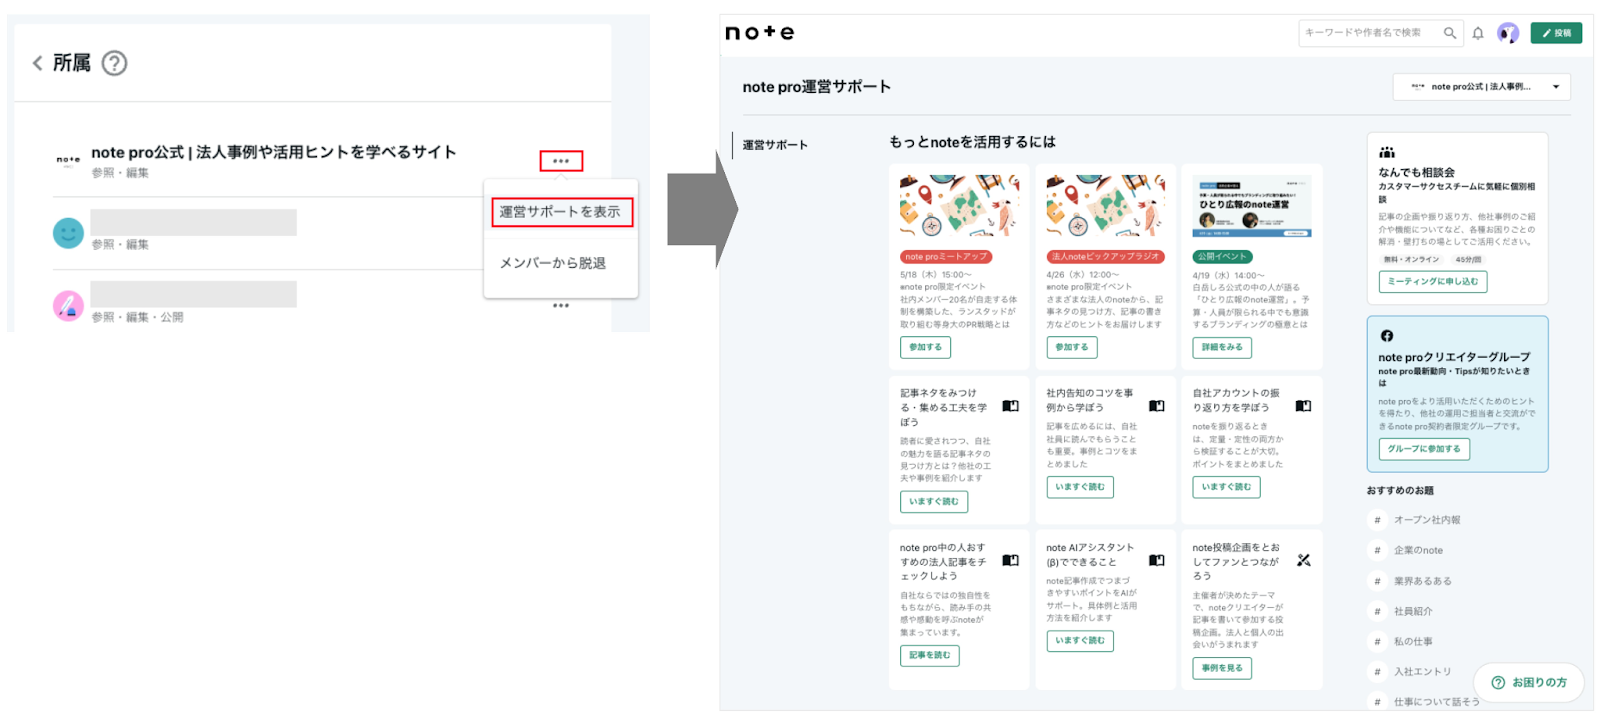The height and width of the screenshot is (715, 1600).
Task: Click the もっとnoteを活用するには heading
Action: tap(972, 142)
